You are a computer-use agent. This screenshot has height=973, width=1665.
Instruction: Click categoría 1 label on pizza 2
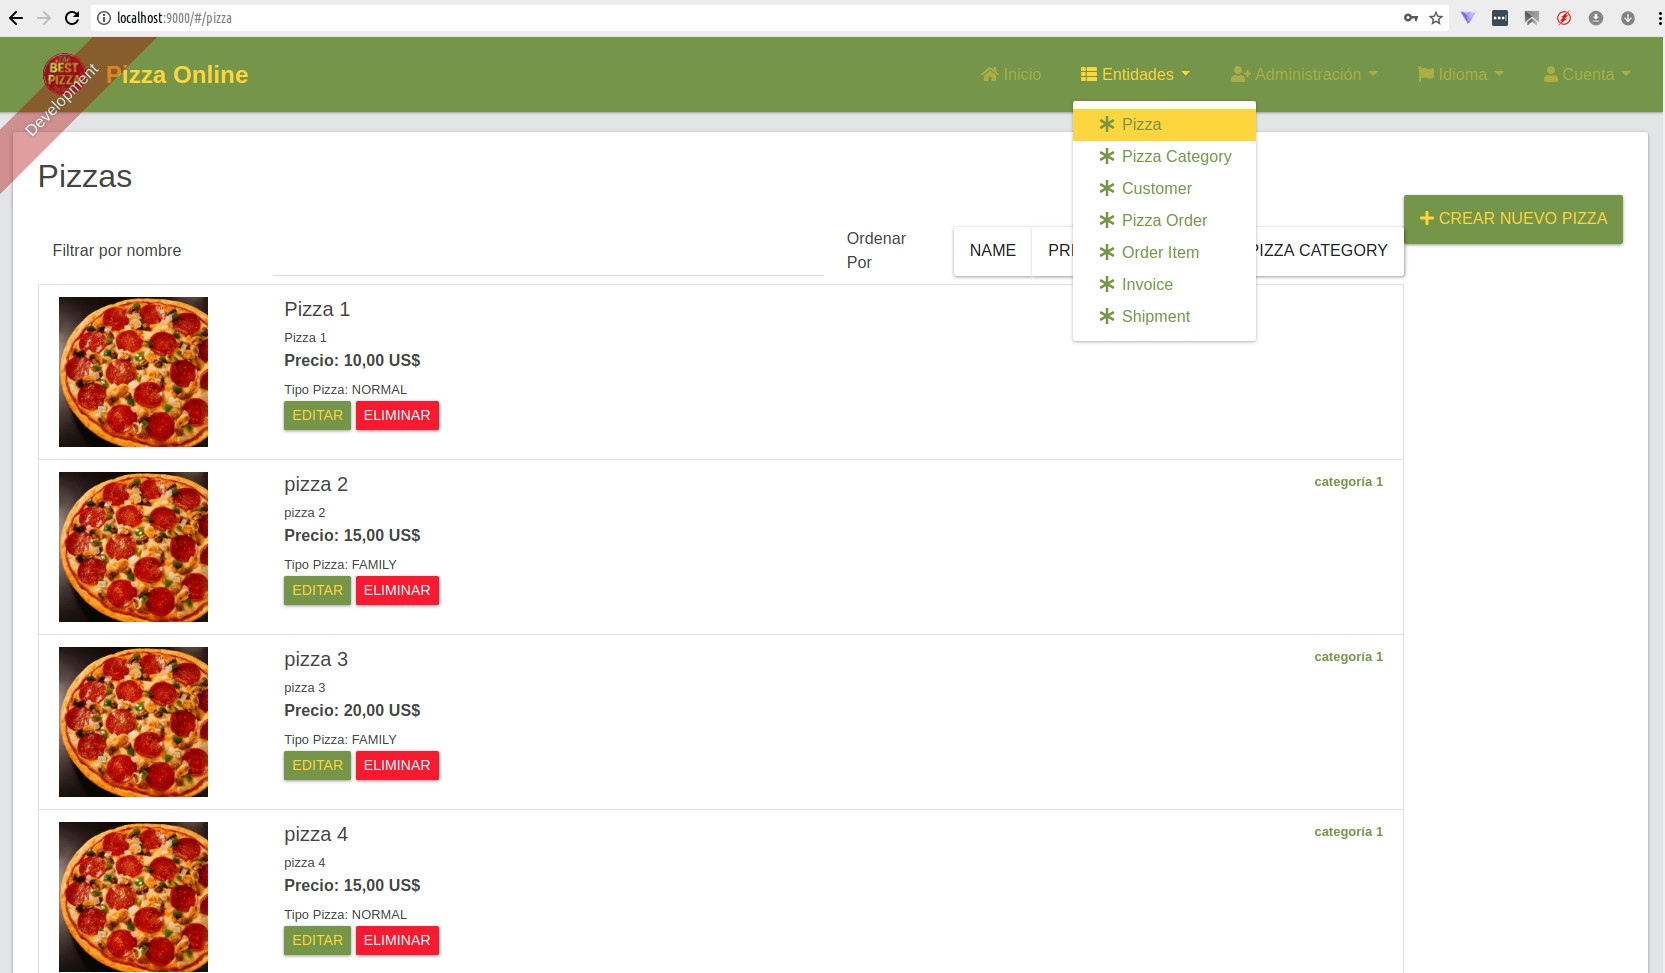[x=1348, y=482]
